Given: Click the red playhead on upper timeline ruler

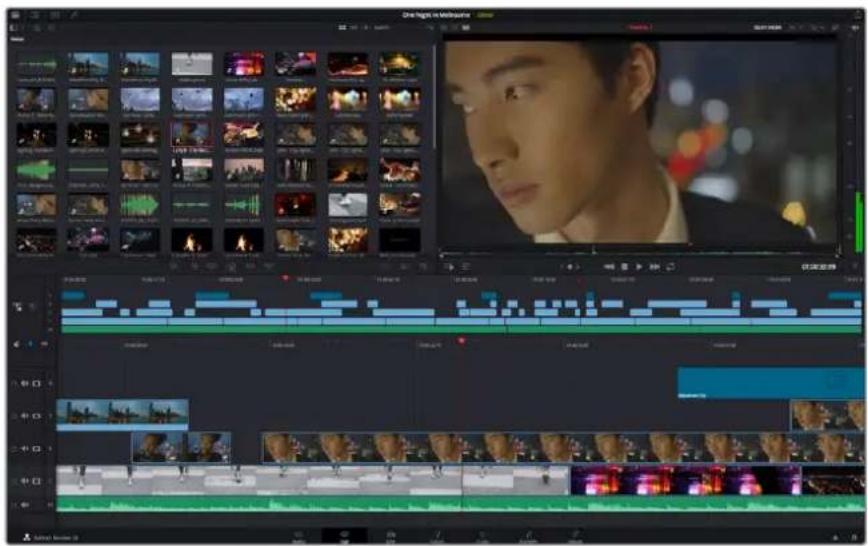Looking at the screenshot, I should [x=286, y=277].
